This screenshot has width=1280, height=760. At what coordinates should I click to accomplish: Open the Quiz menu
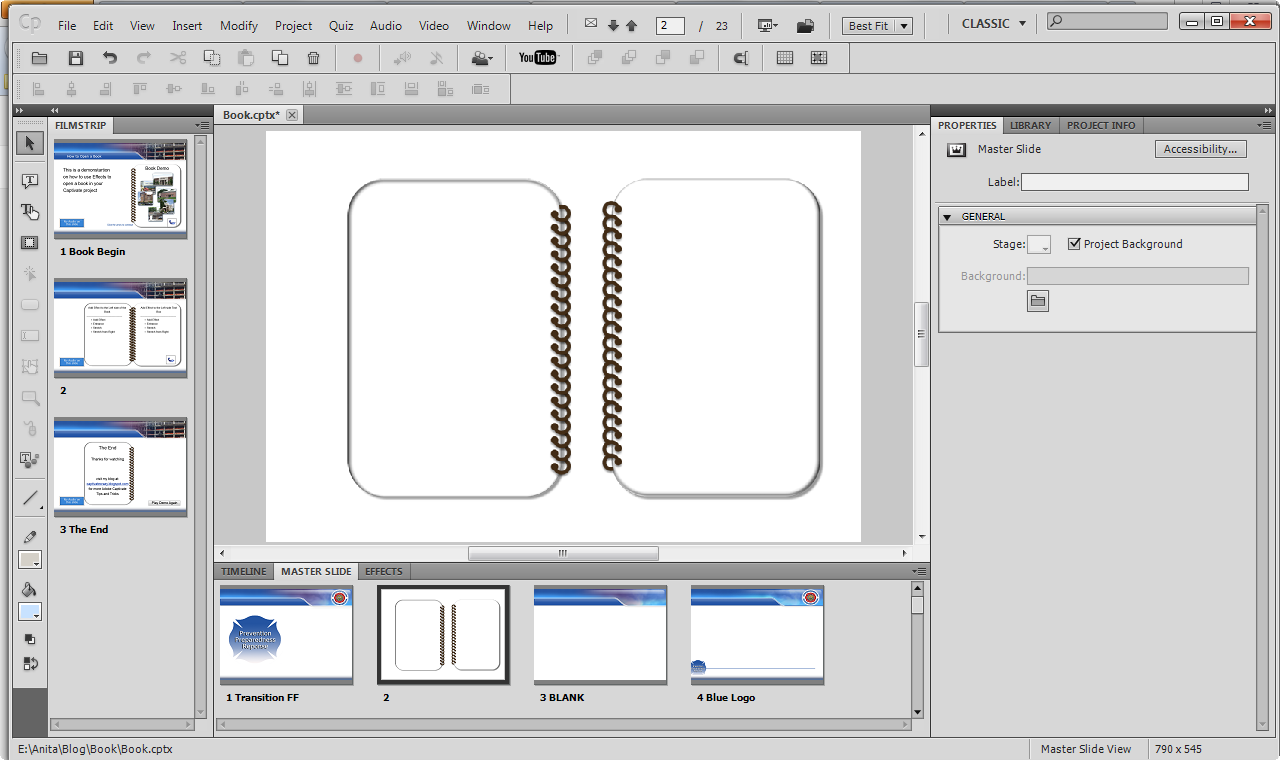(341, 26)
